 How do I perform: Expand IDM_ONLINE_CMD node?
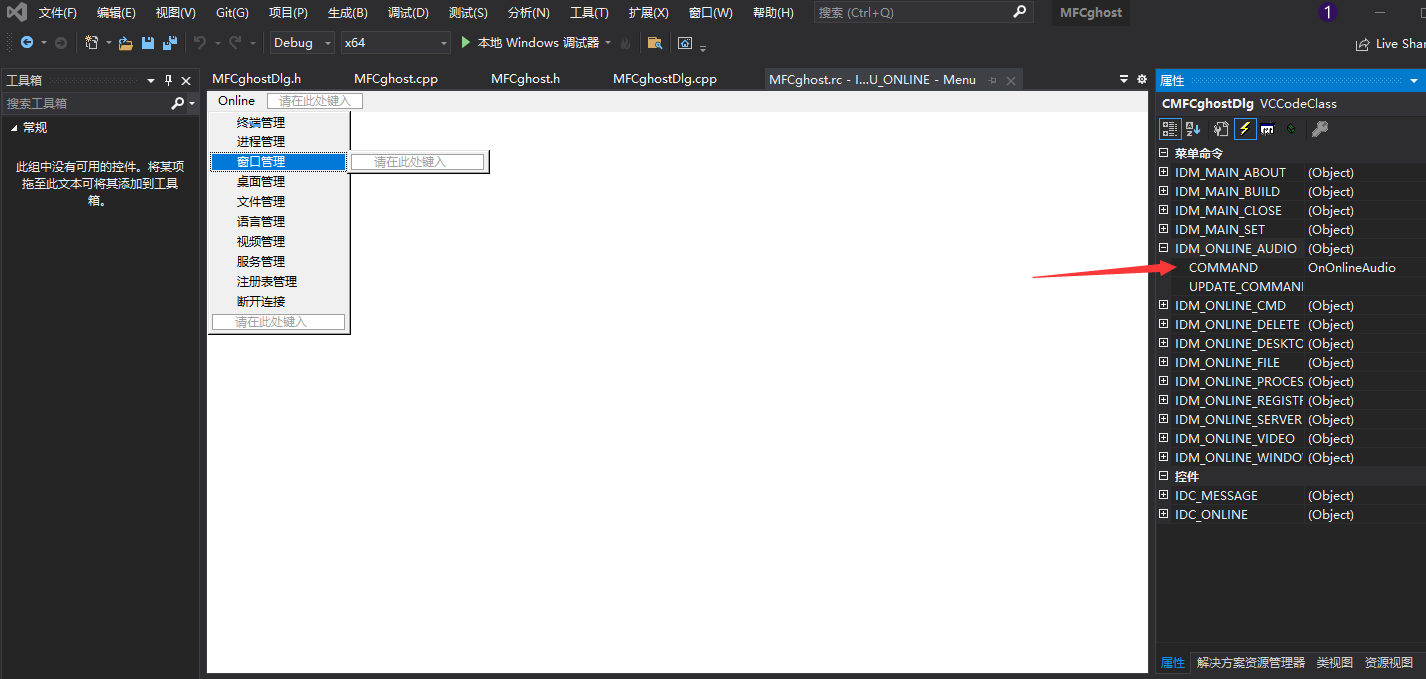1163,305
